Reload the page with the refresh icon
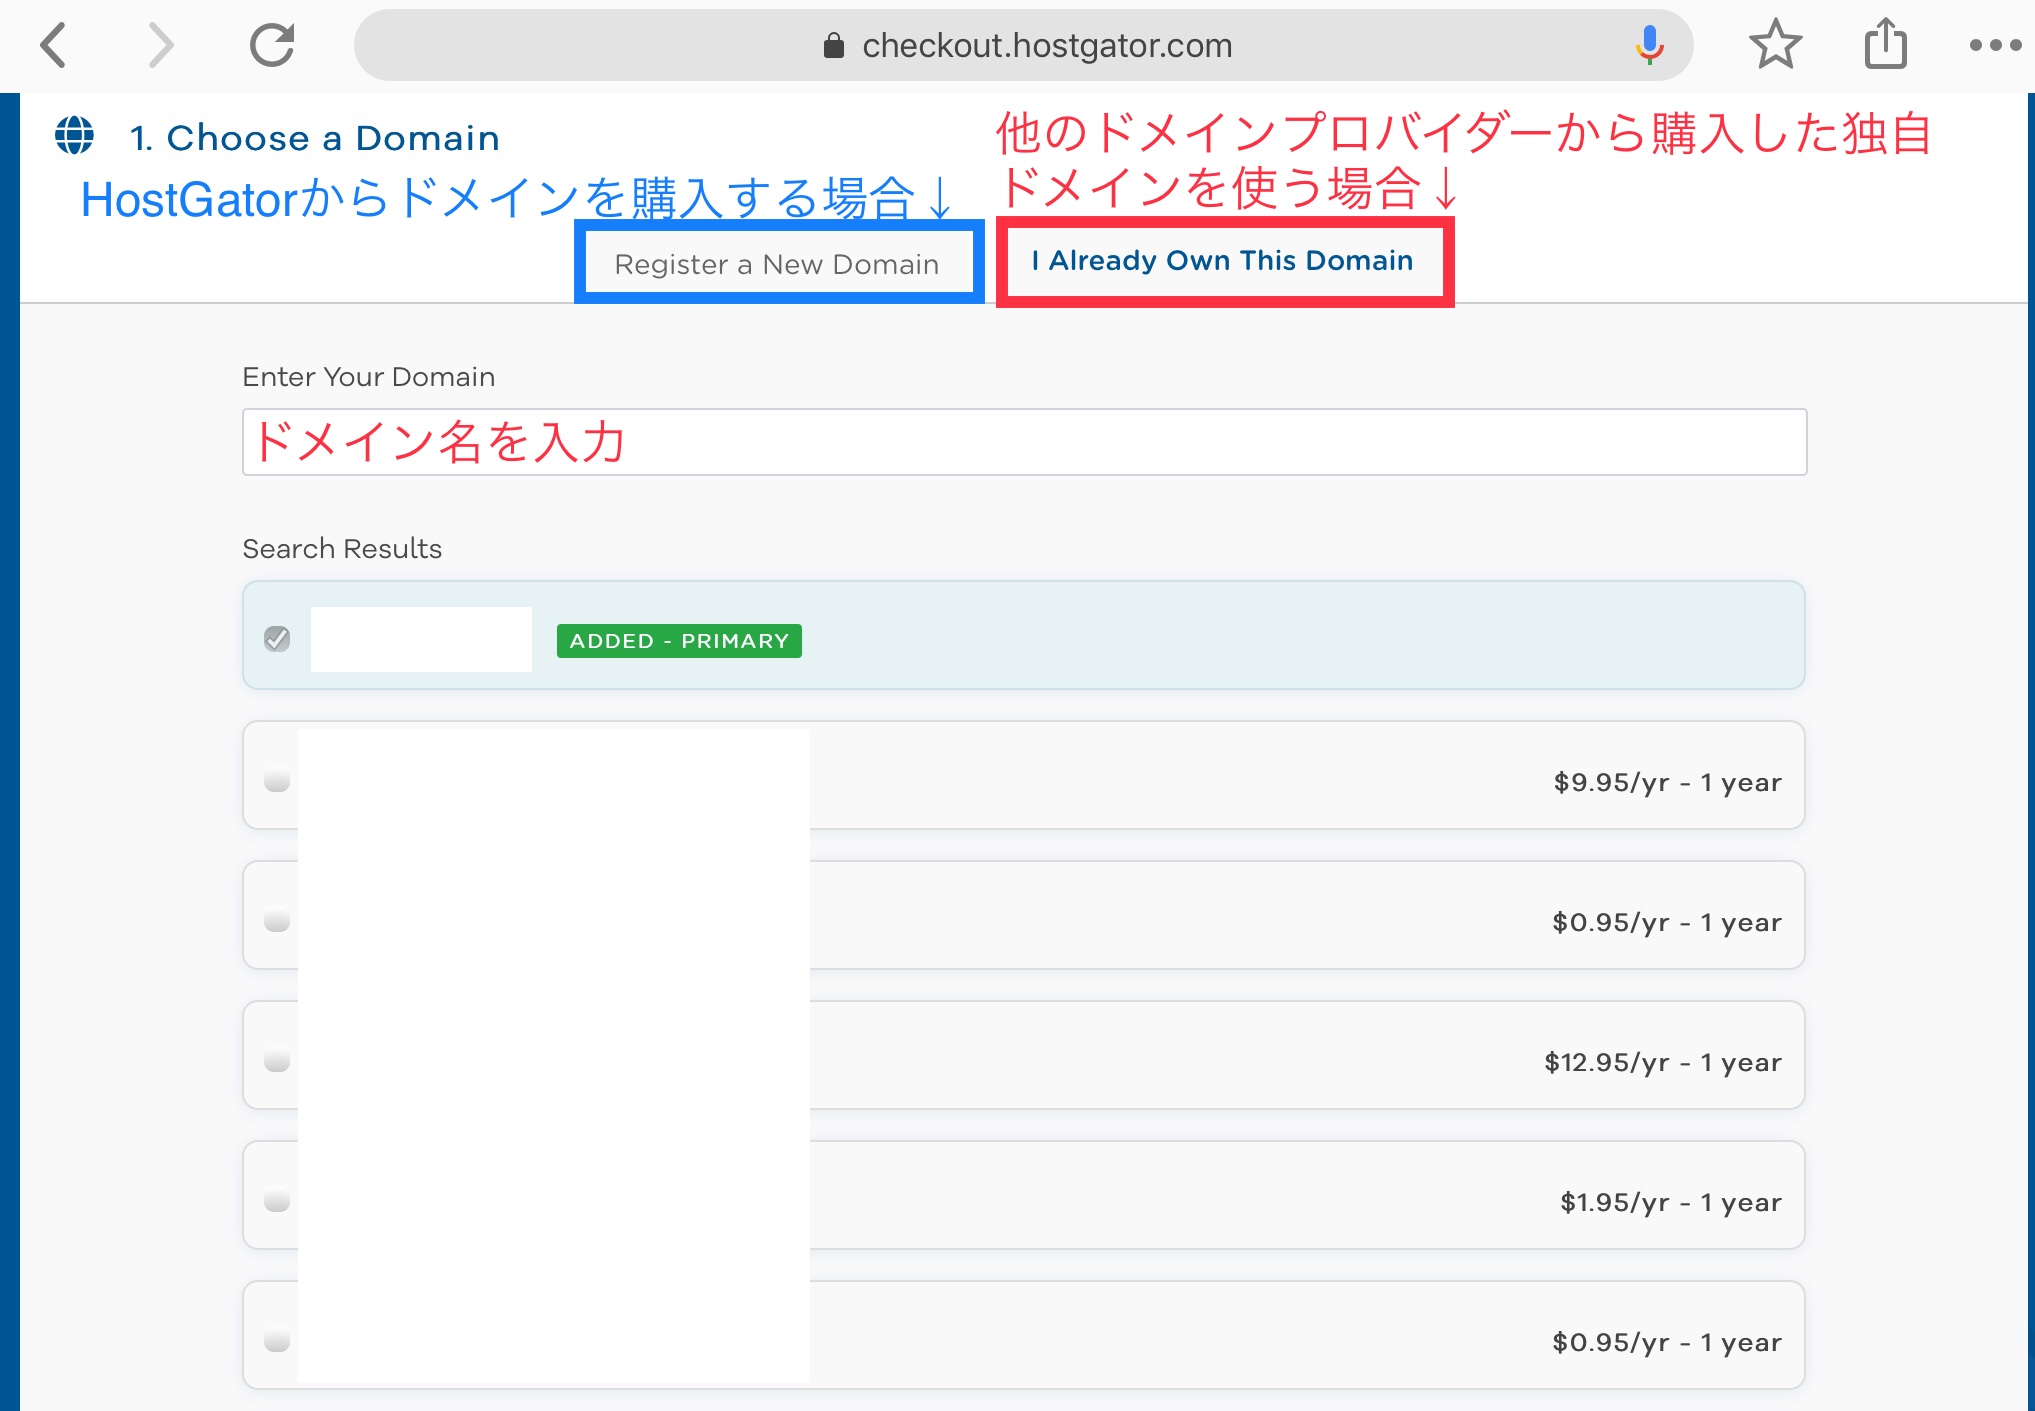This screenshot has width=2035, height=1411. point(271,45)
